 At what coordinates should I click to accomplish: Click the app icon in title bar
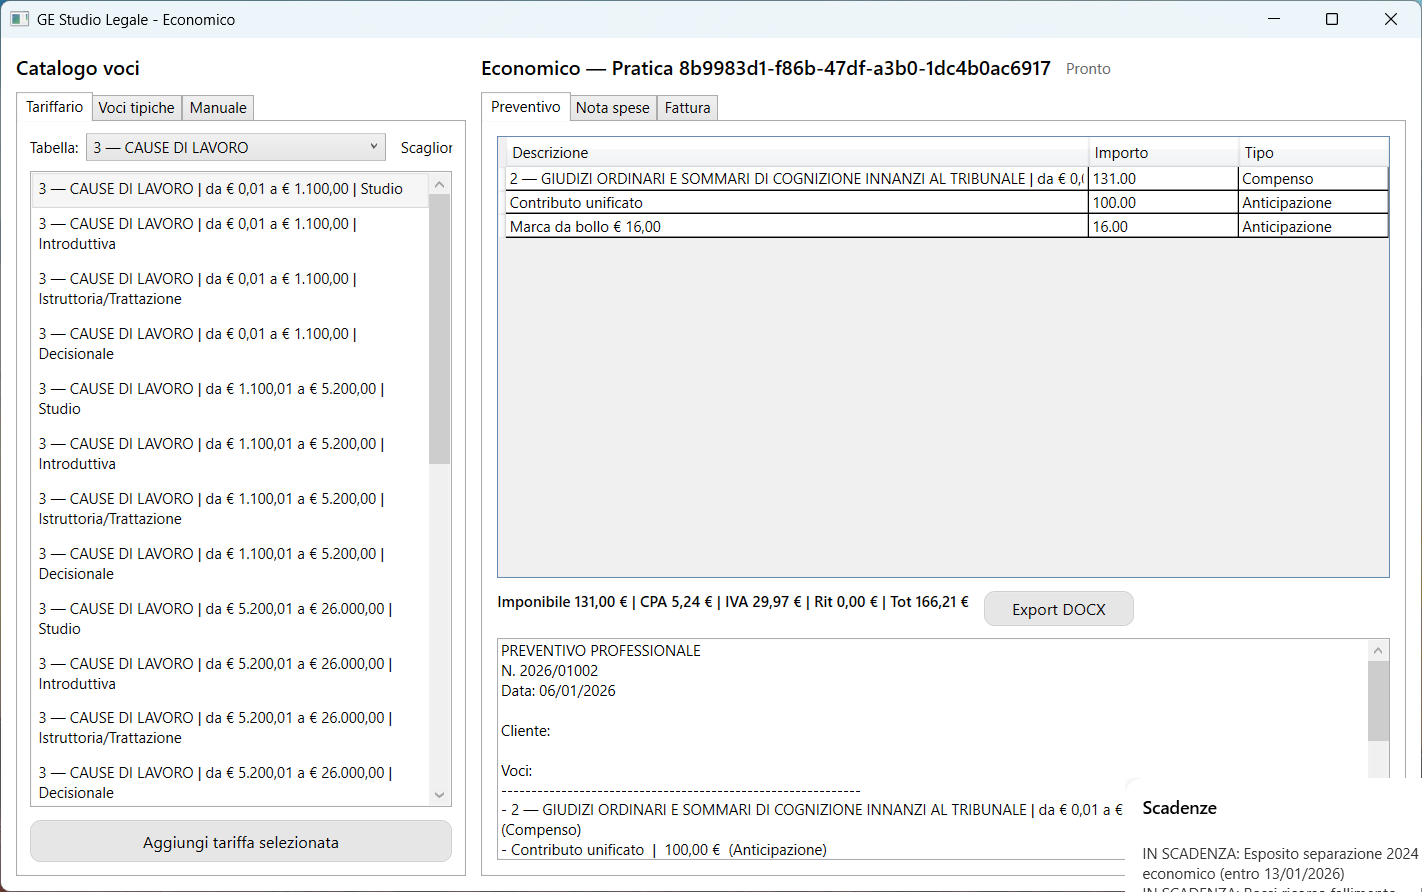19,19
